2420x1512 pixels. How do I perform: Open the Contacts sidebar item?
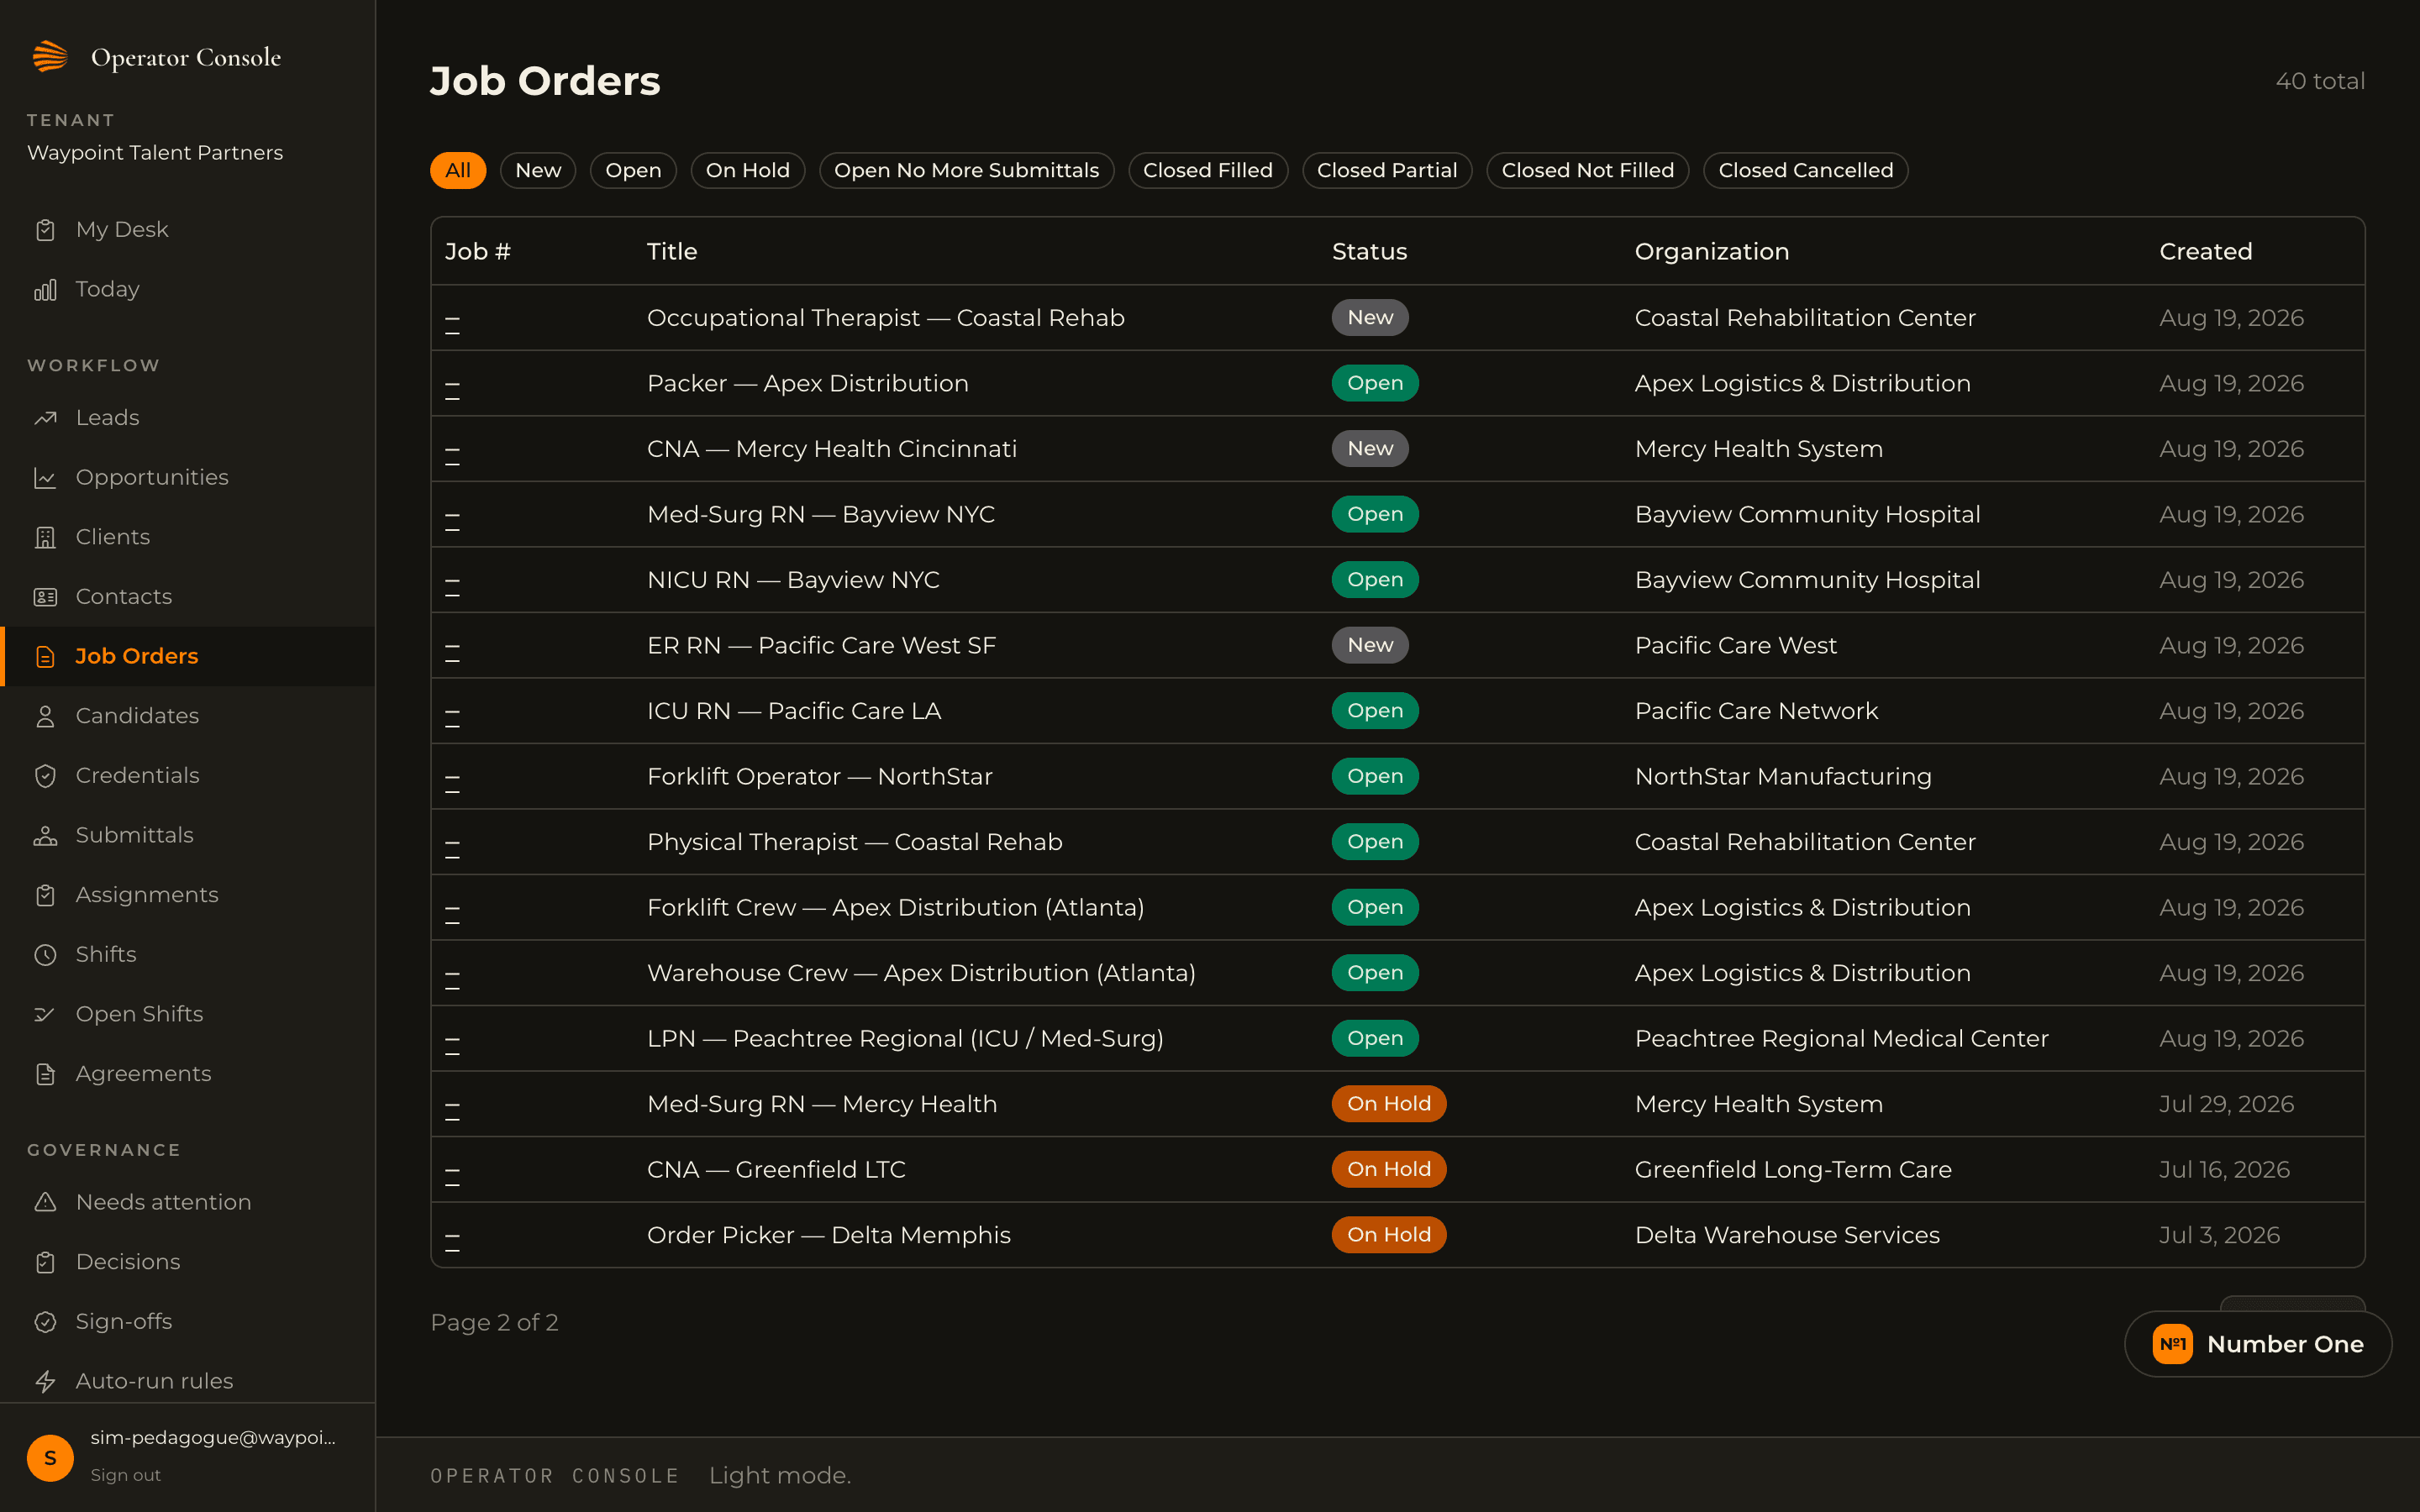tap(187, 596)
